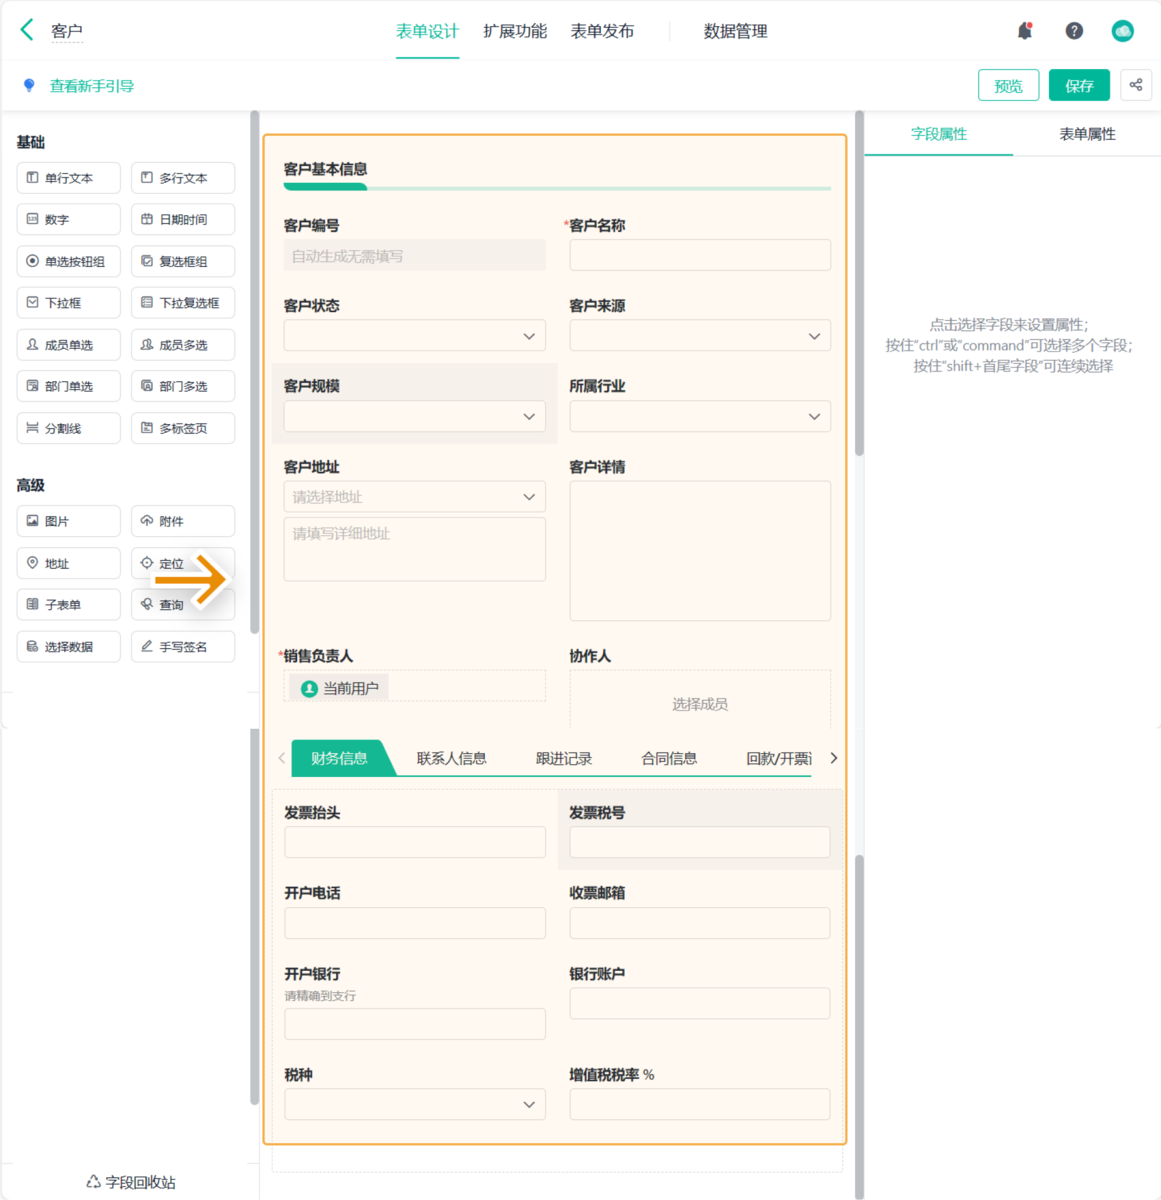Open the 联系人信息 tab
The width and height of the screenshot is (1161, 1200).
450,758
